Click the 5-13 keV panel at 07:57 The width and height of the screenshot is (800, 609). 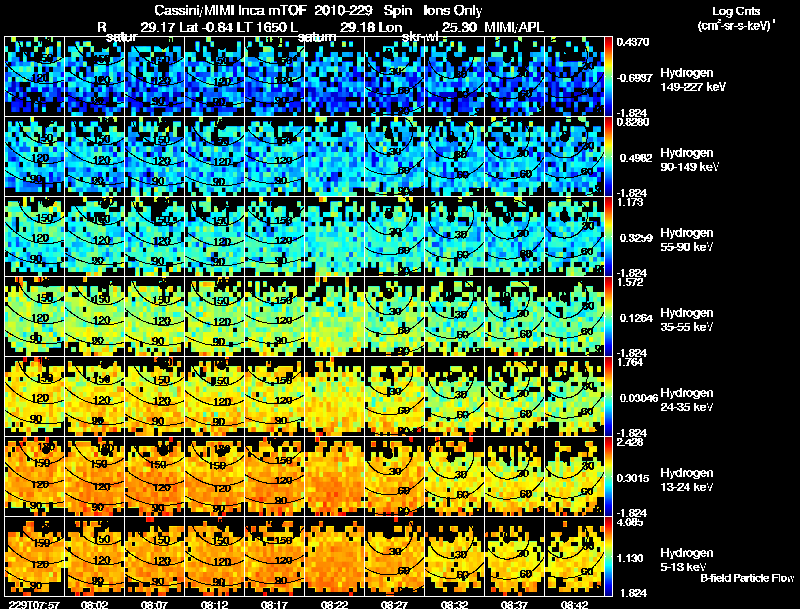coord(35,557)
